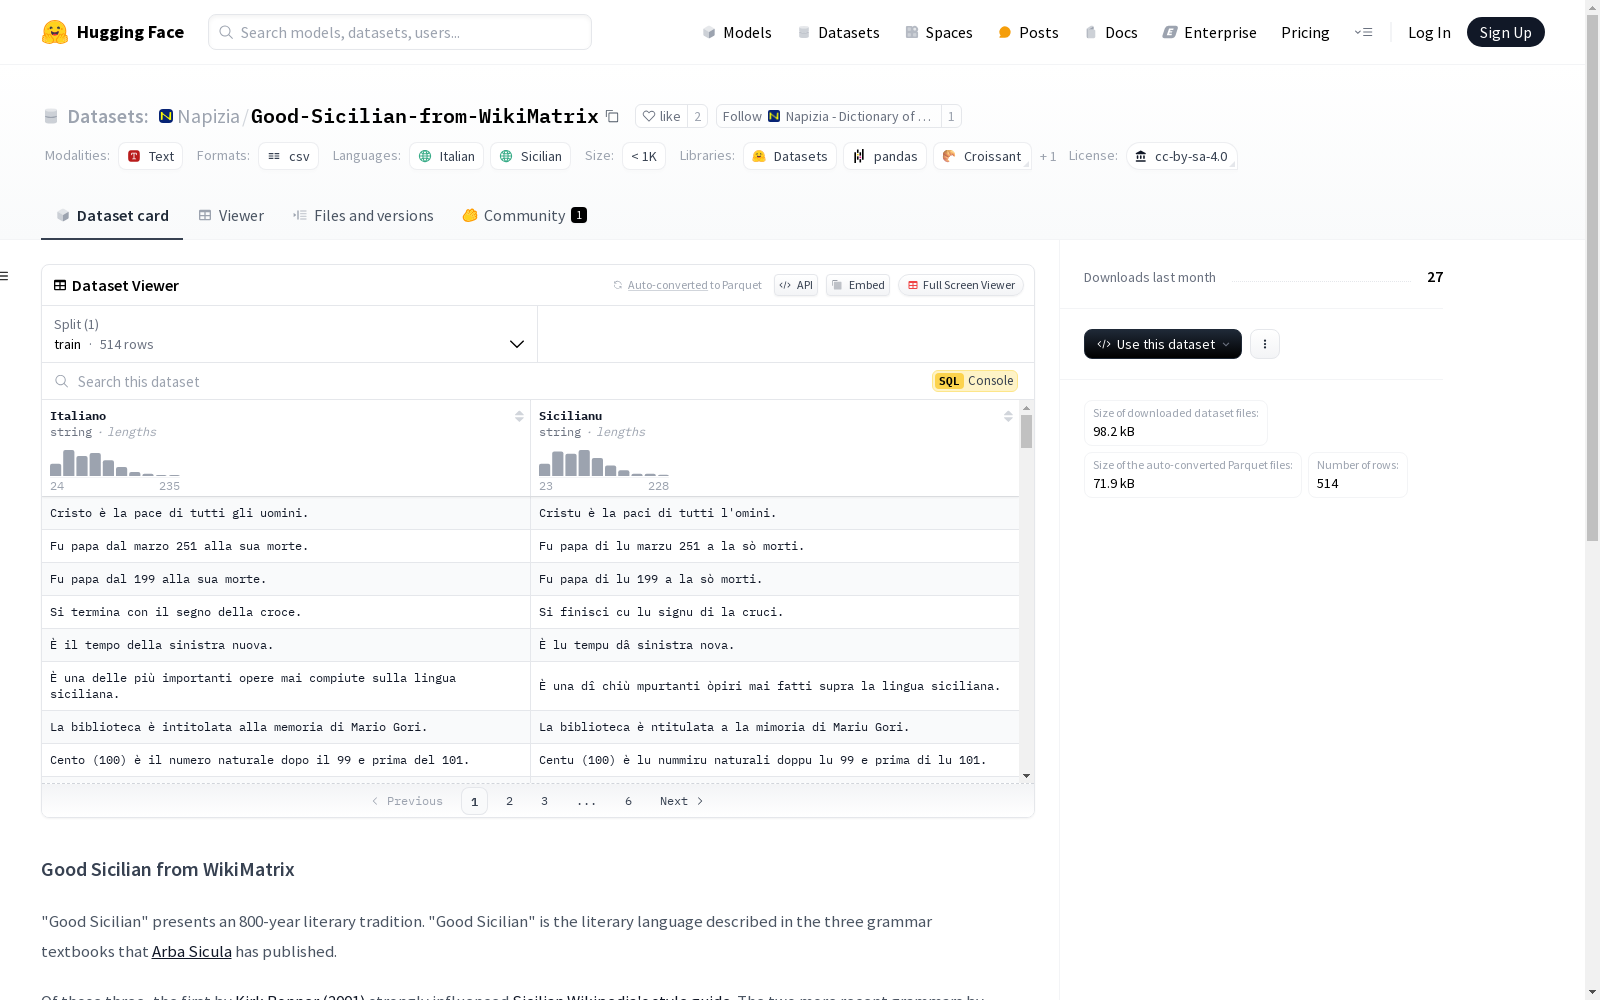Viewport: 1600px width, 1000px height.
Task: Select current page 1 in pagination
Action: (x=474, y=801)
